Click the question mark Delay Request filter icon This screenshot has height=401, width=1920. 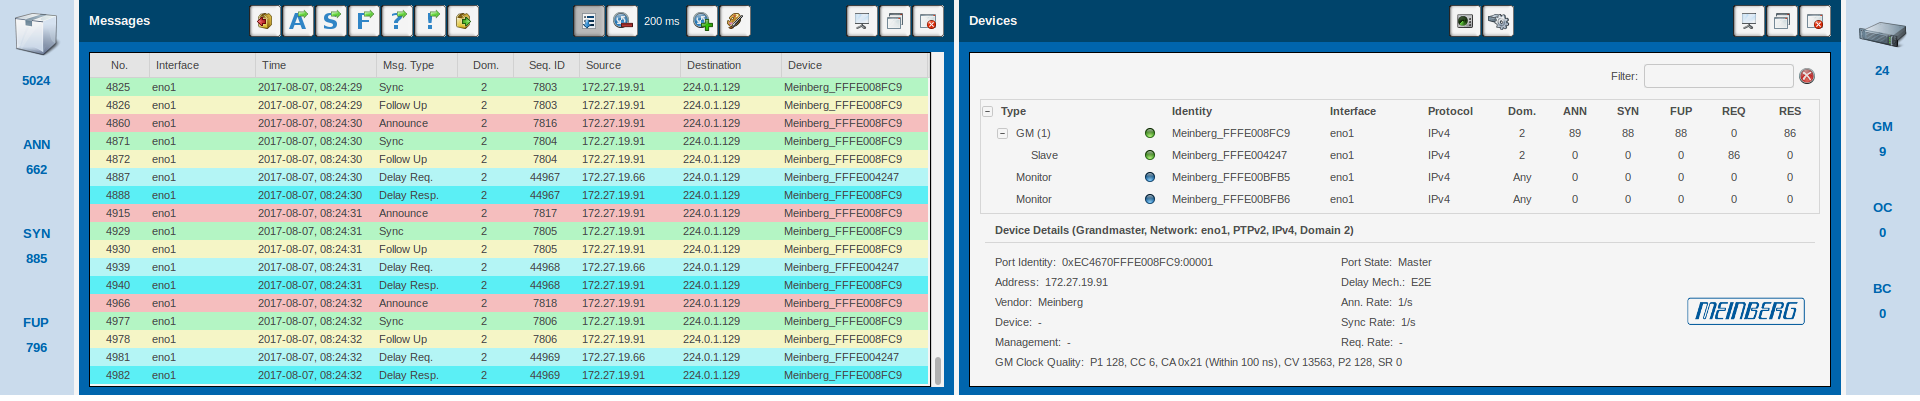click(x=398, y=21)
